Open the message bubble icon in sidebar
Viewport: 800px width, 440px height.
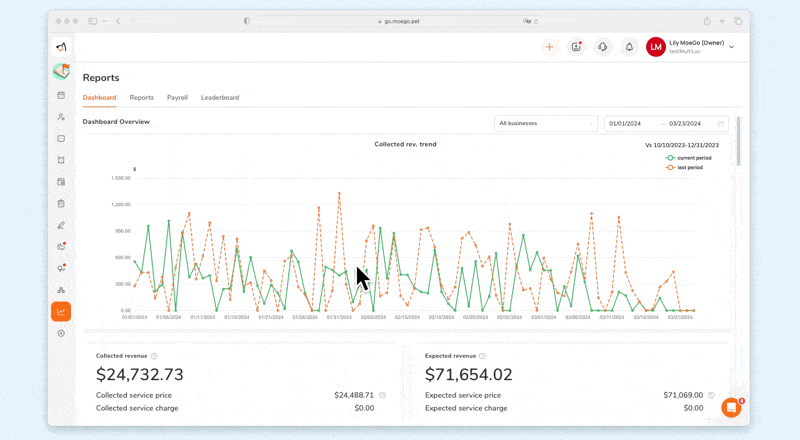(x=61, y=139)
